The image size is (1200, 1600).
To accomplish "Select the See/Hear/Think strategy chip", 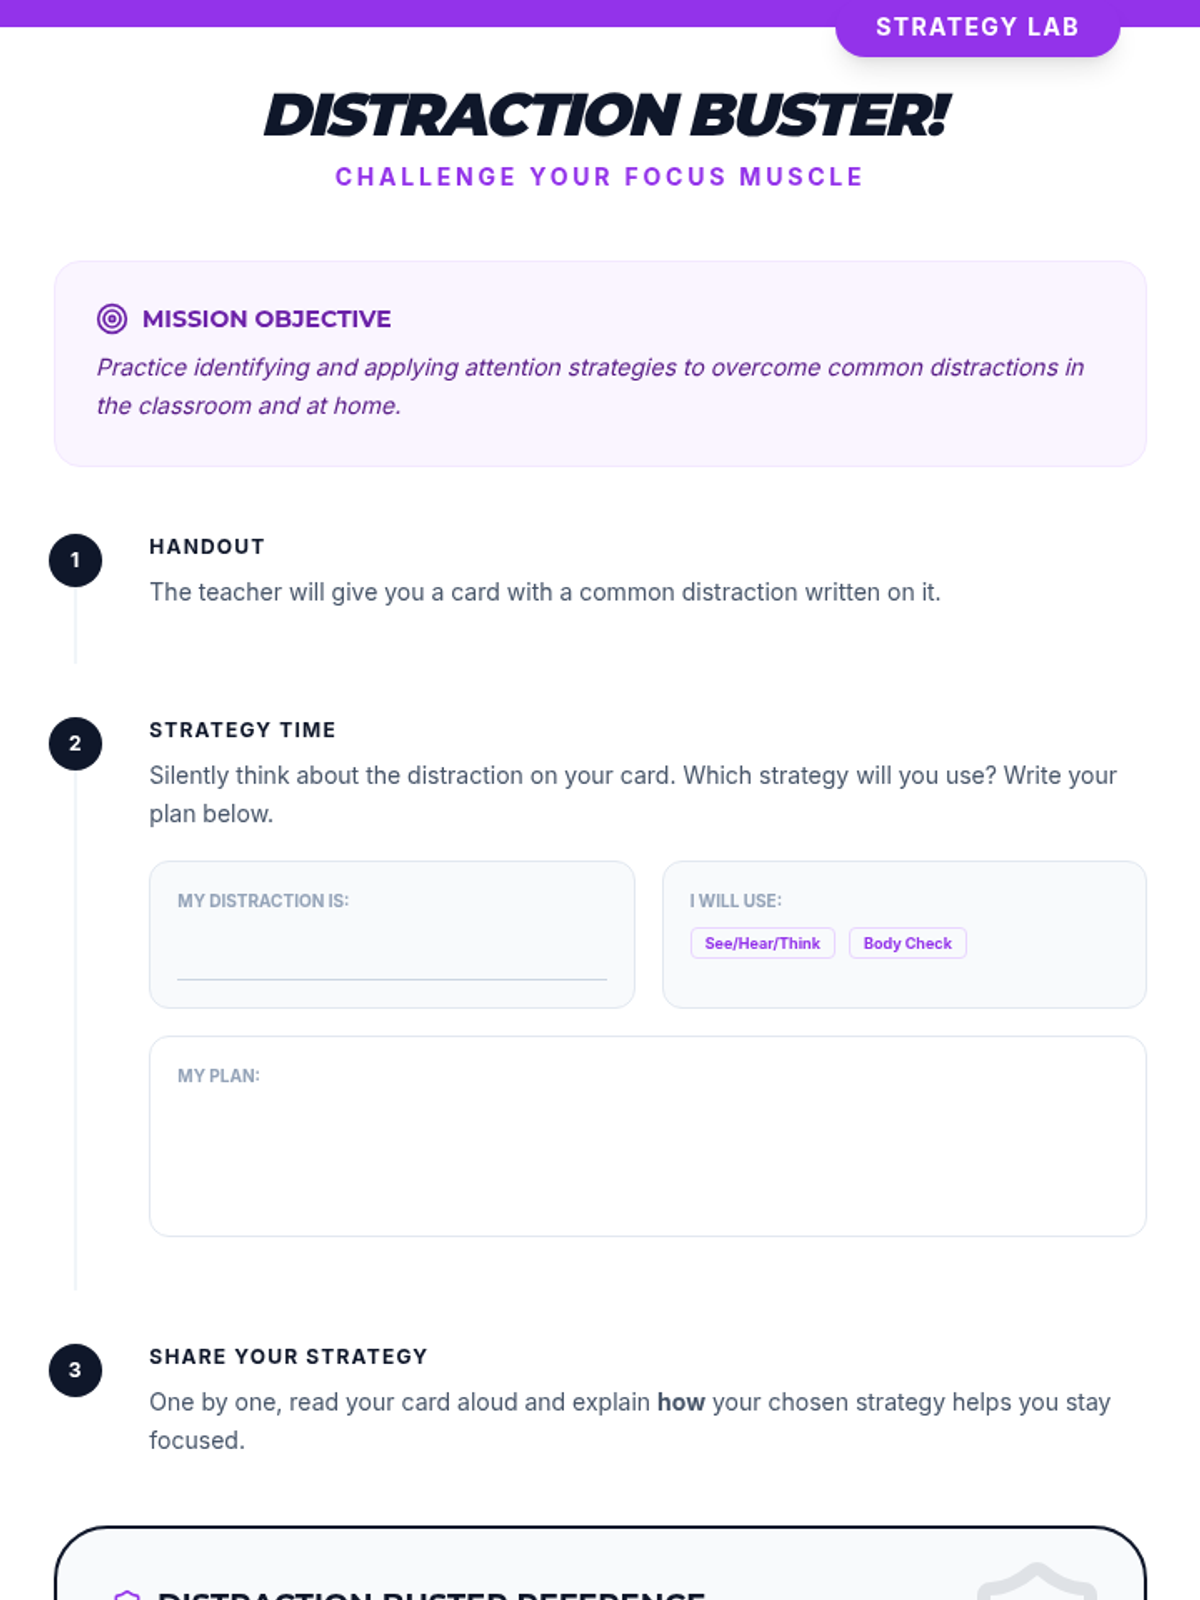I will 762,943.
